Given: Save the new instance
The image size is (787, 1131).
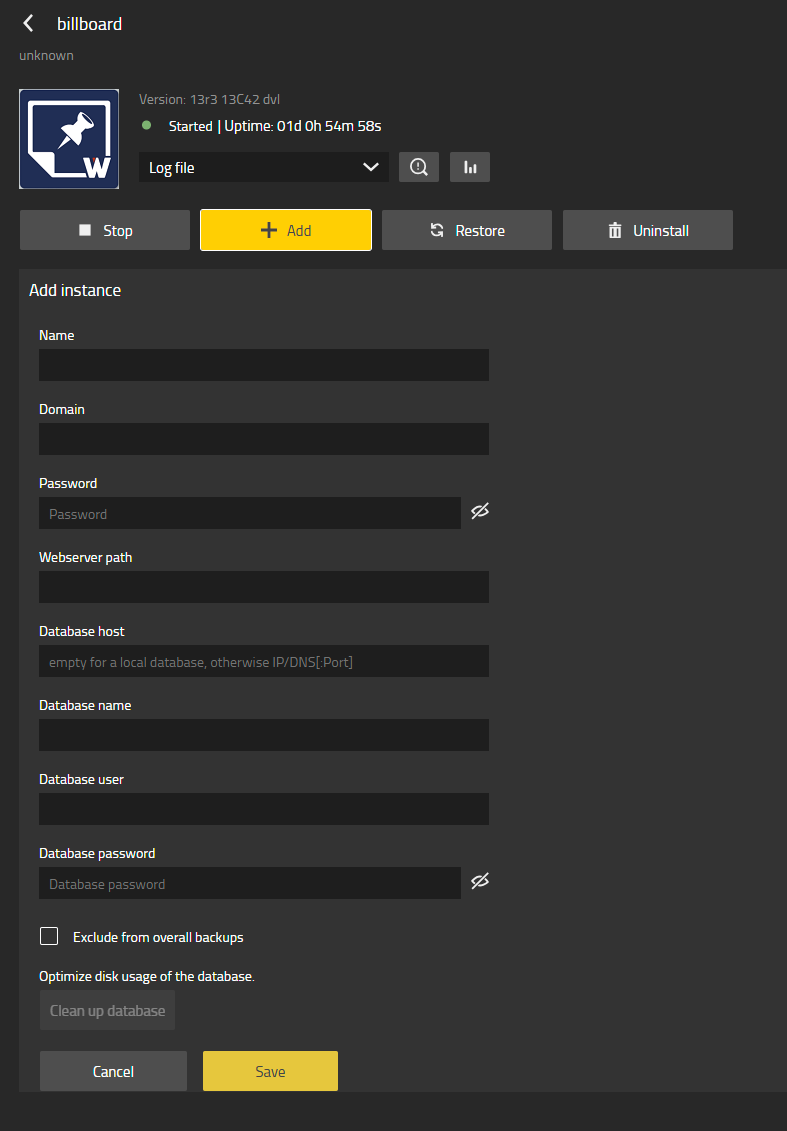Looking at the screenshot, I should (x=270, y=1071).
